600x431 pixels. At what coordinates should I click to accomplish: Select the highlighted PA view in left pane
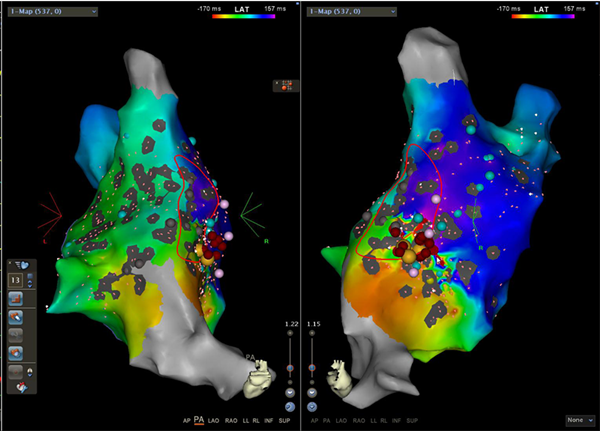pyautogui.click(x=199, y=421)
